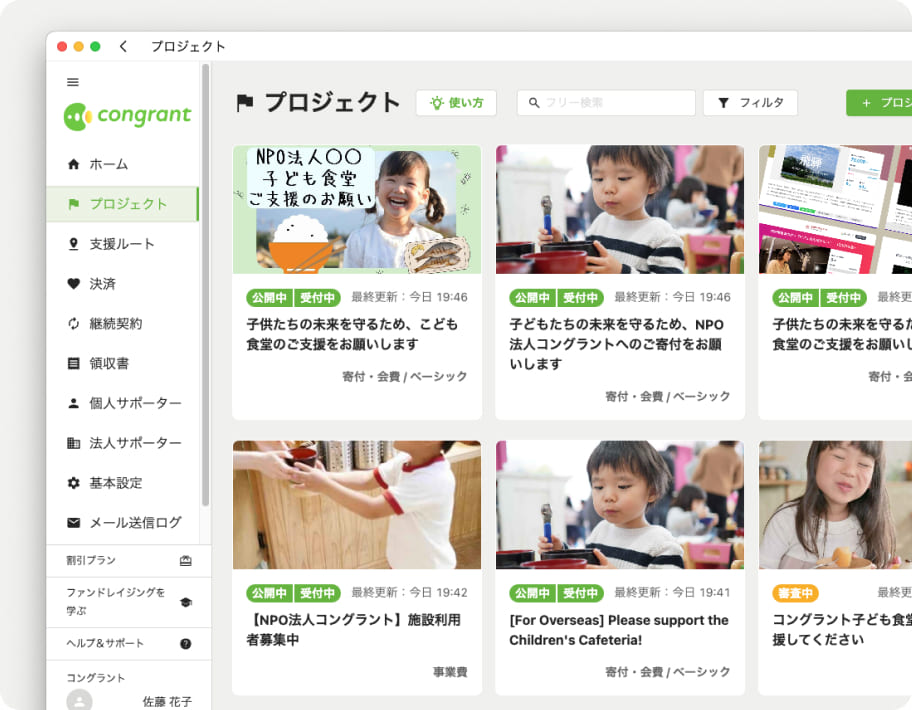The image size is (912, 710).
Task: Open the NPO法人〇〇 子ども食堂 banner thumbnail
Action: pos(357,209)
